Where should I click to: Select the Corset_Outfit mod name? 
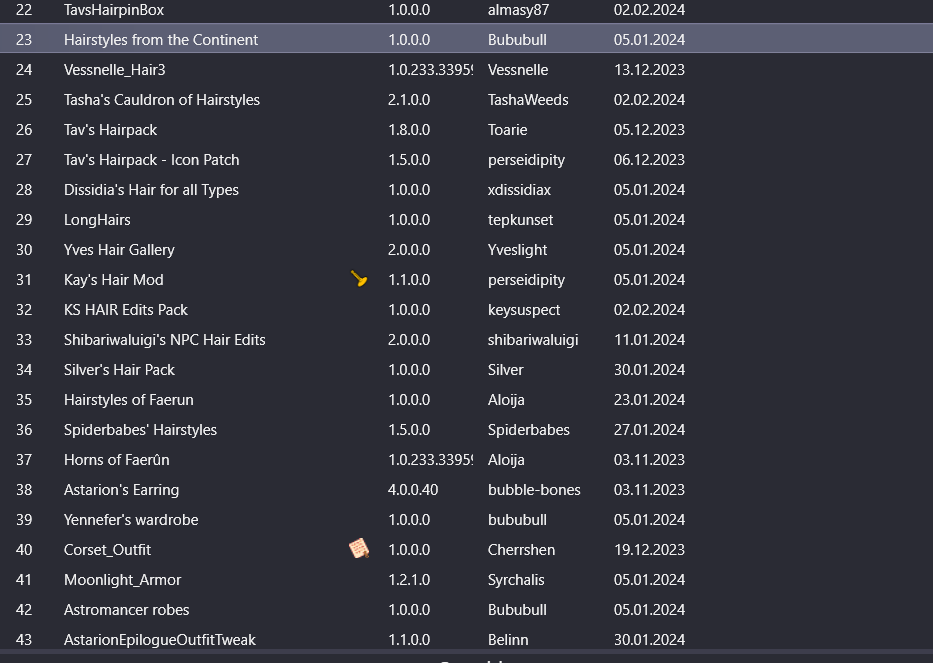[x=107, y=550]
